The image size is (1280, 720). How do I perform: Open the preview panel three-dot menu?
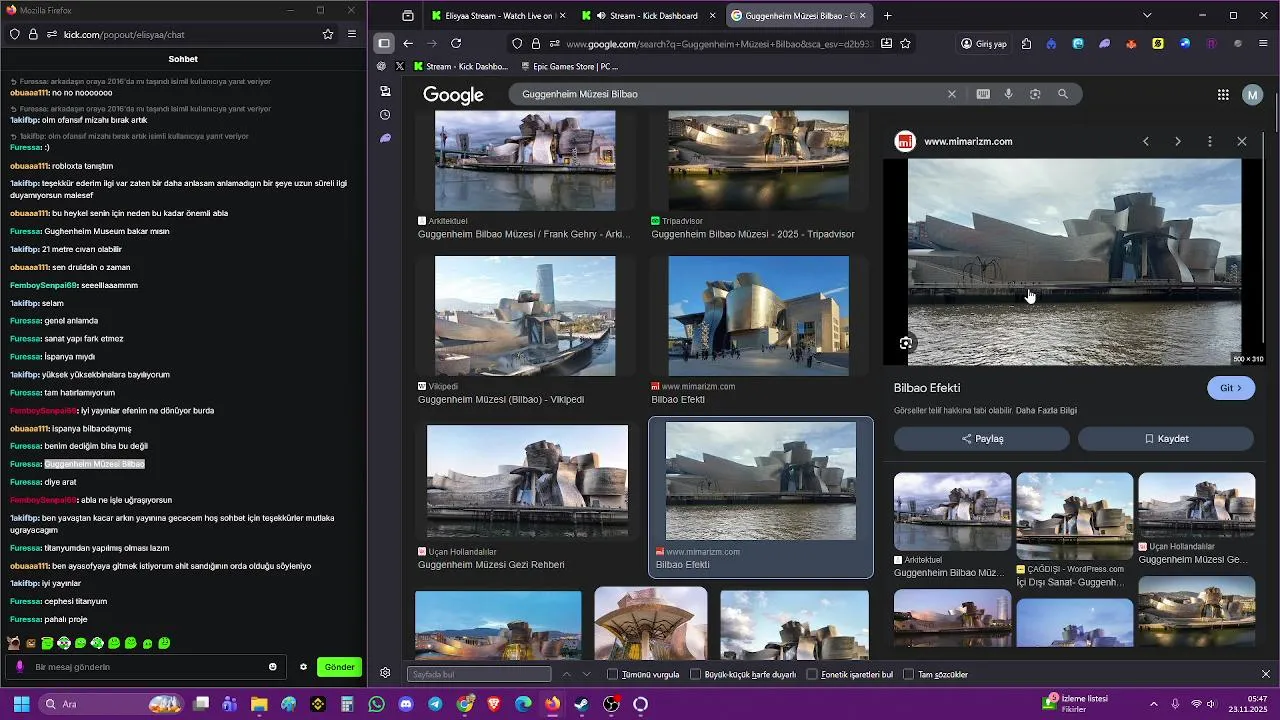point(1210,141)
